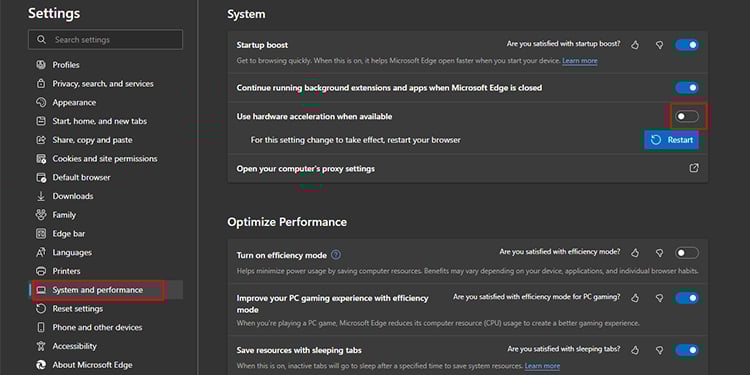
Task: Give thumbs down for efficiency mode
Action: tap(660, 253)
